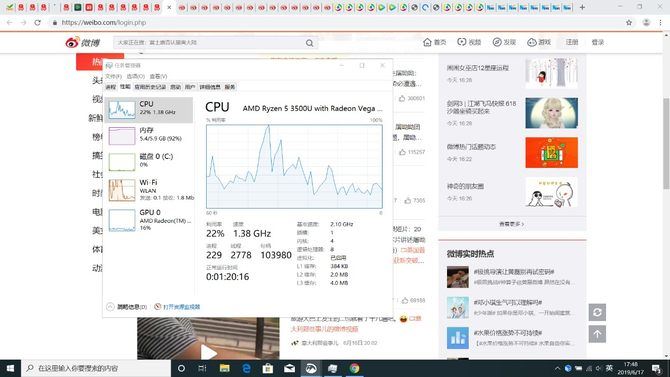Open Microsoft Store from taskbar
Screen dimensions: 670x377
pyautogui.click(x=268, y=368)
